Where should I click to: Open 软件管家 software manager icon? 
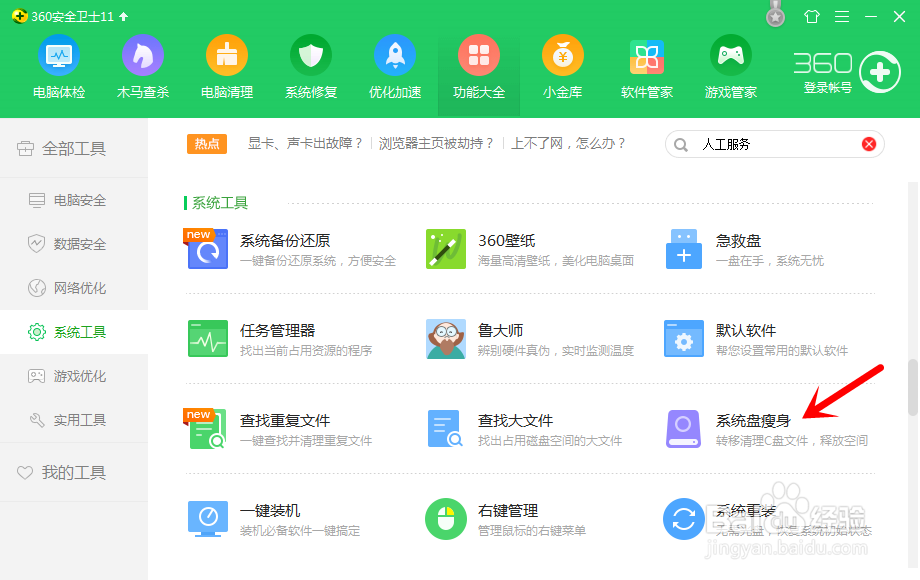pyautogui.click(x=647, y=56)
